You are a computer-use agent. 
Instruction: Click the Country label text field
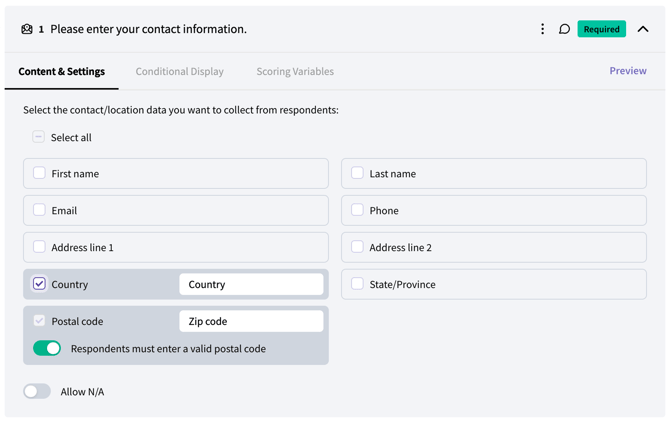point(251,284)
